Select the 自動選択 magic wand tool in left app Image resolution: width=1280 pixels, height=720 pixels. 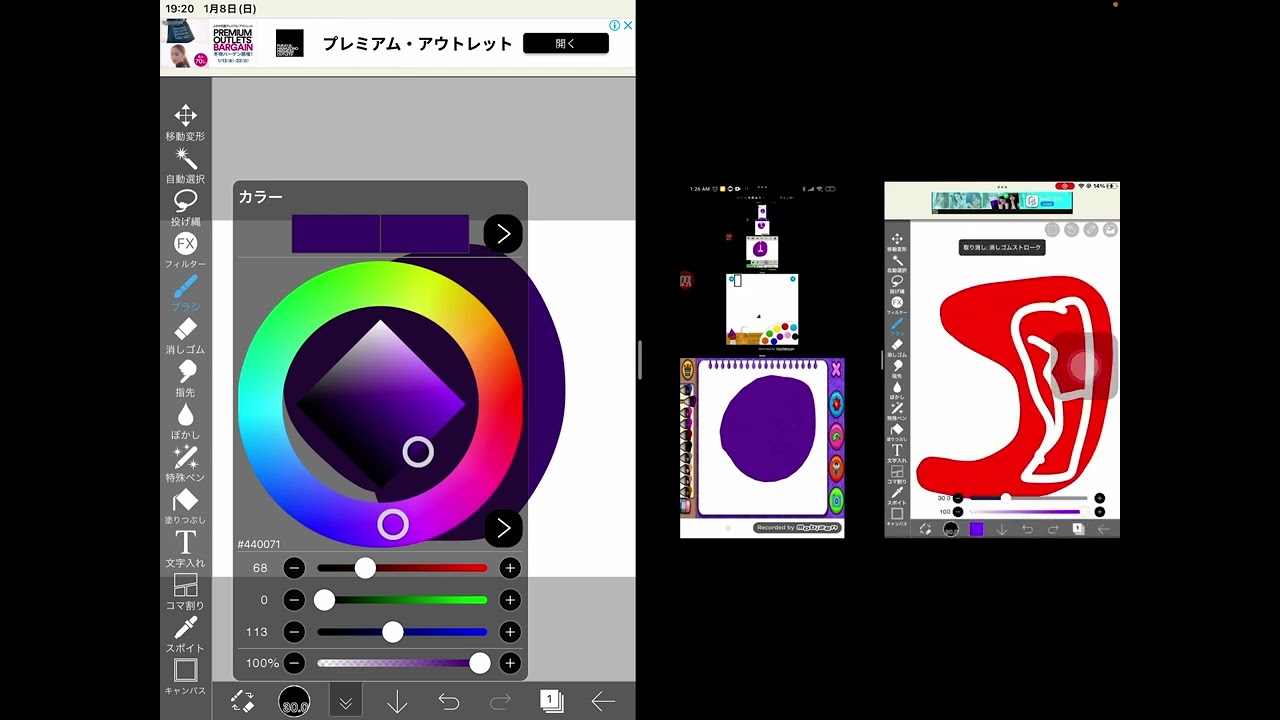[185, 165]
